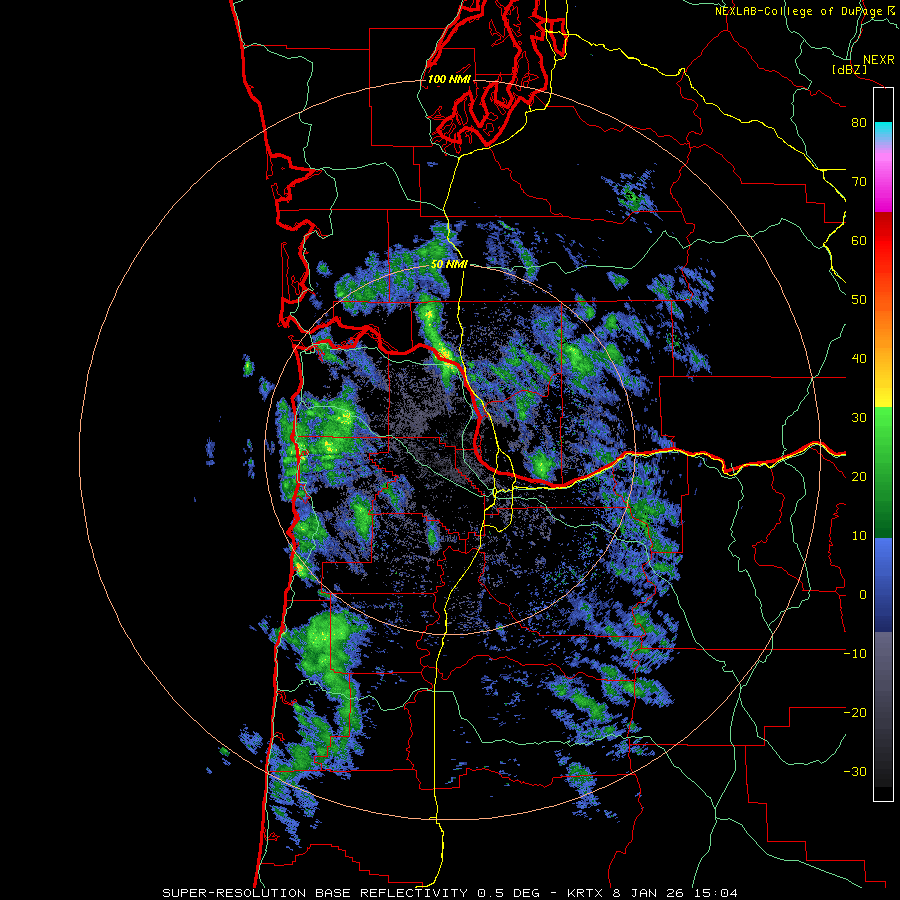Click the "50 NMI" range ring label
Screen dimensions: 900x900
click(x=449, y=264)
